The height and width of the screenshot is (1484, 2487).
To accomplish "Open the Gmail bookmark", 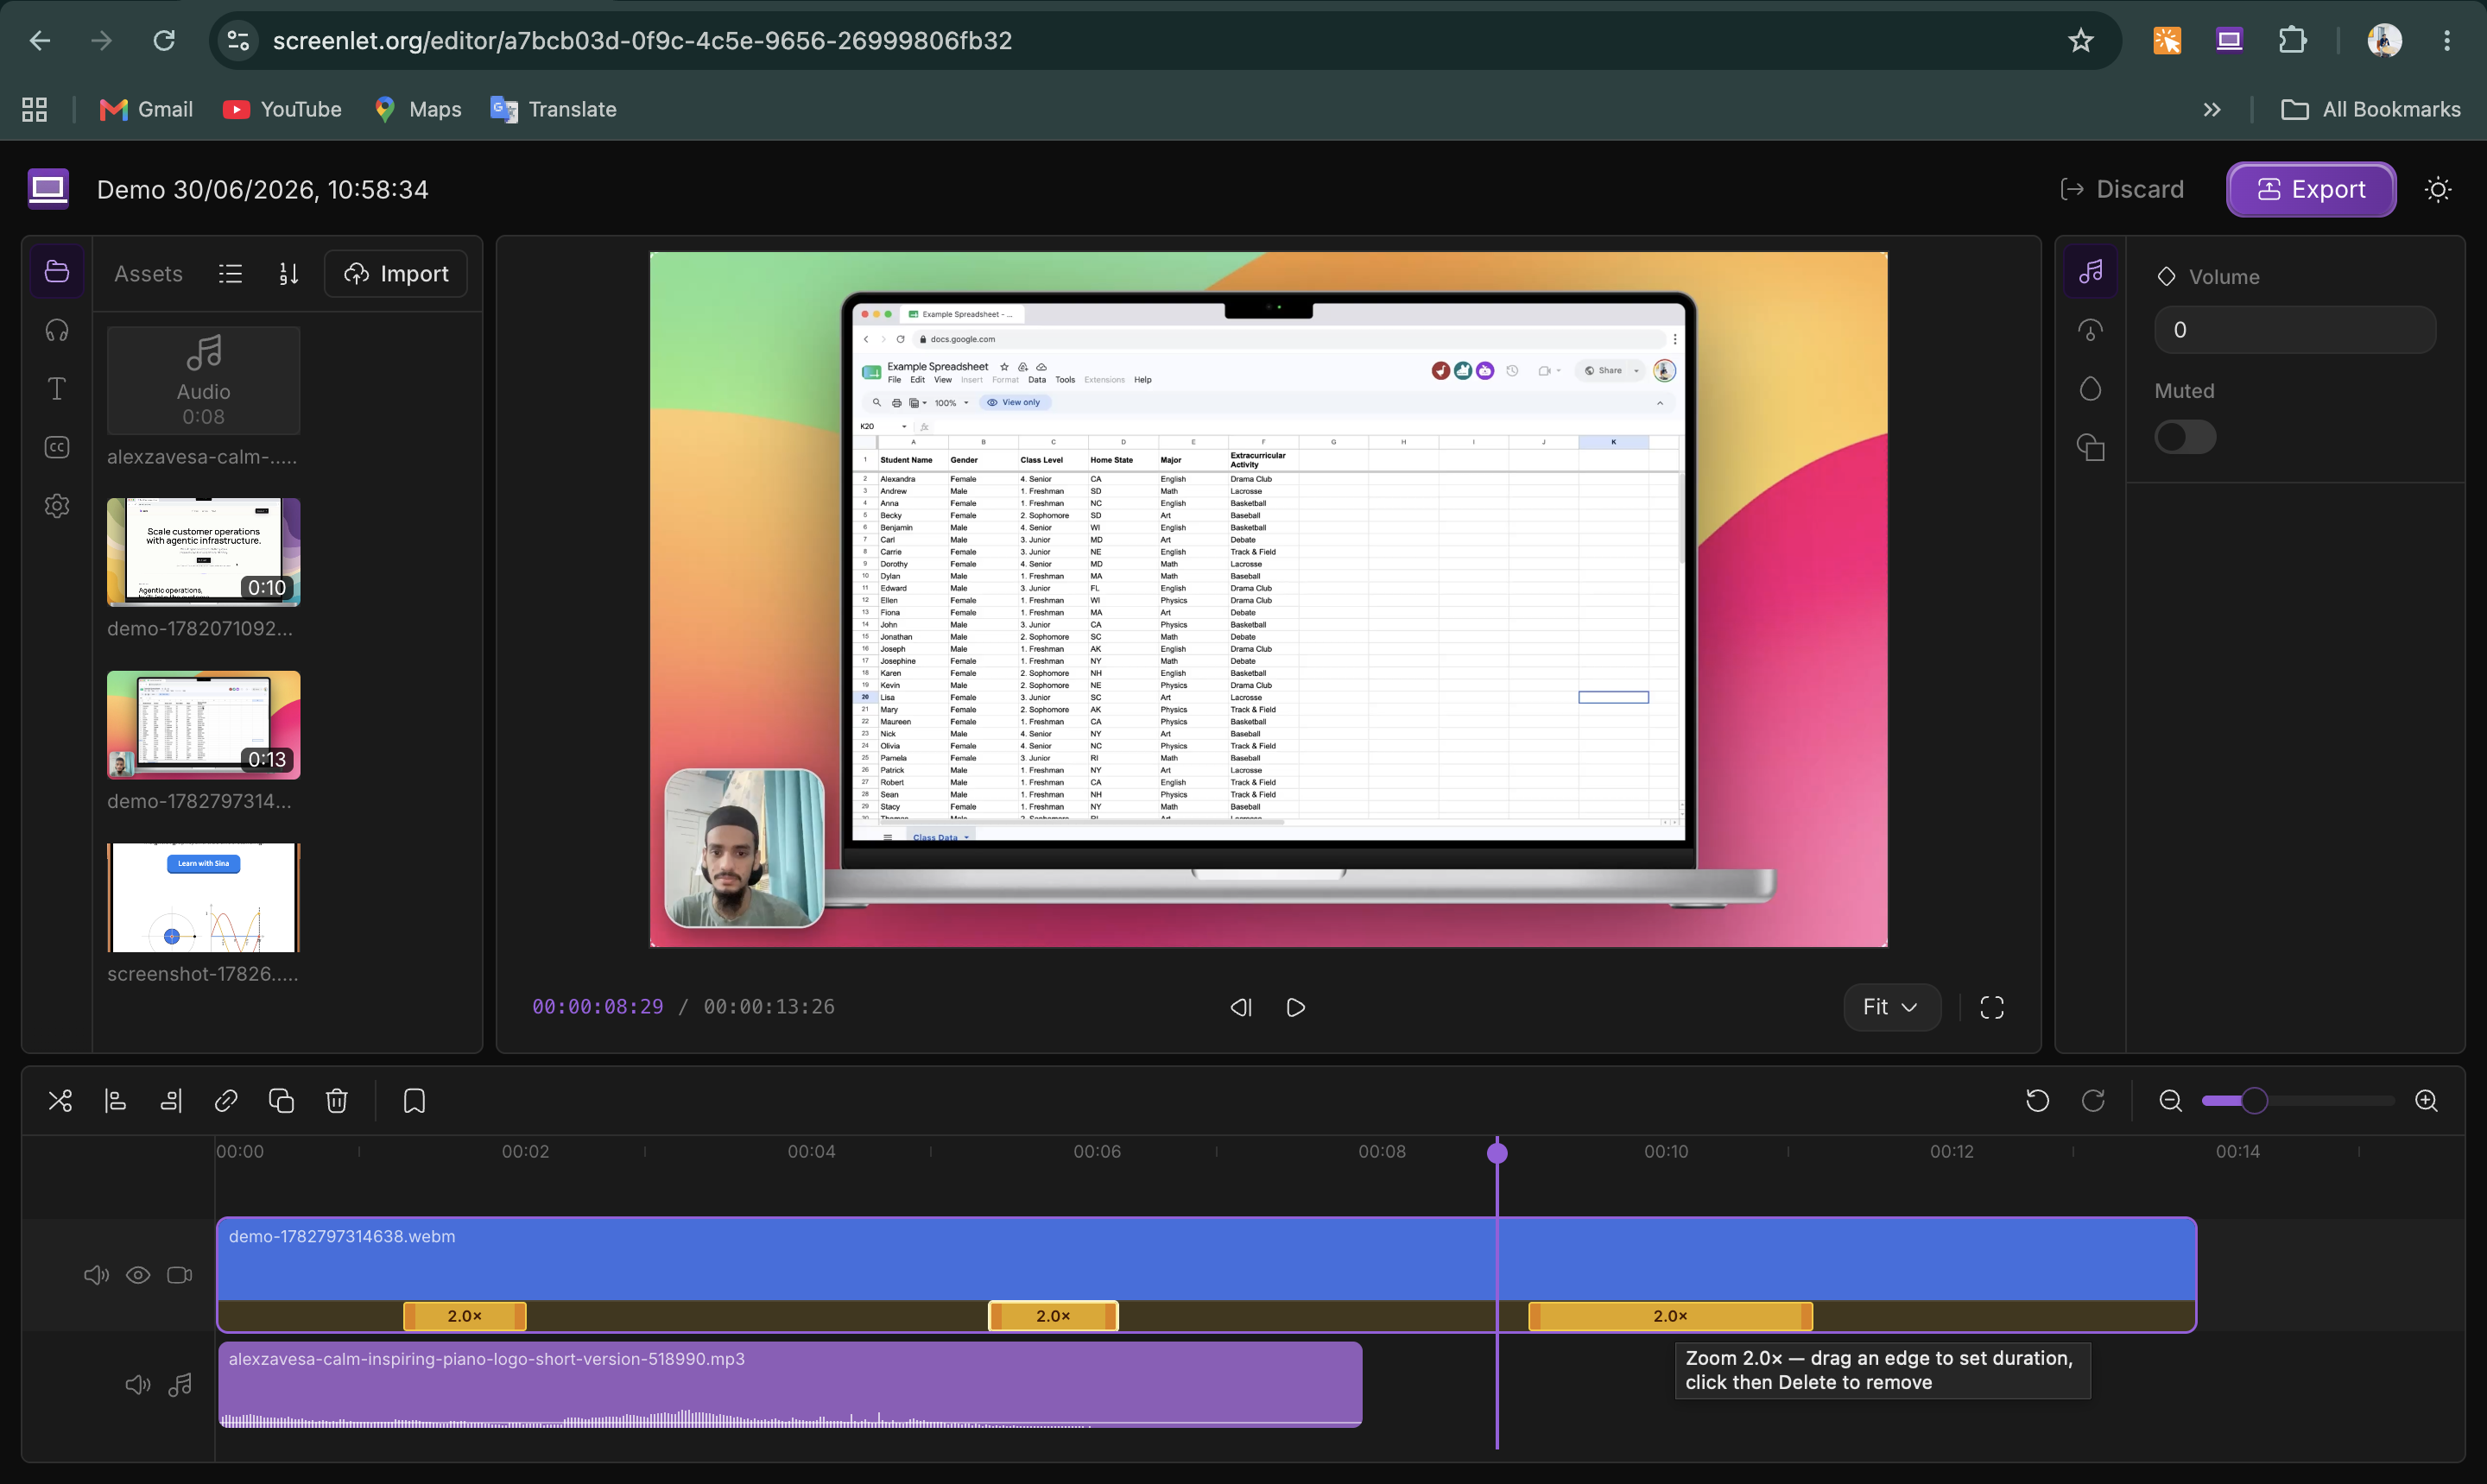I will pos(146,109).
